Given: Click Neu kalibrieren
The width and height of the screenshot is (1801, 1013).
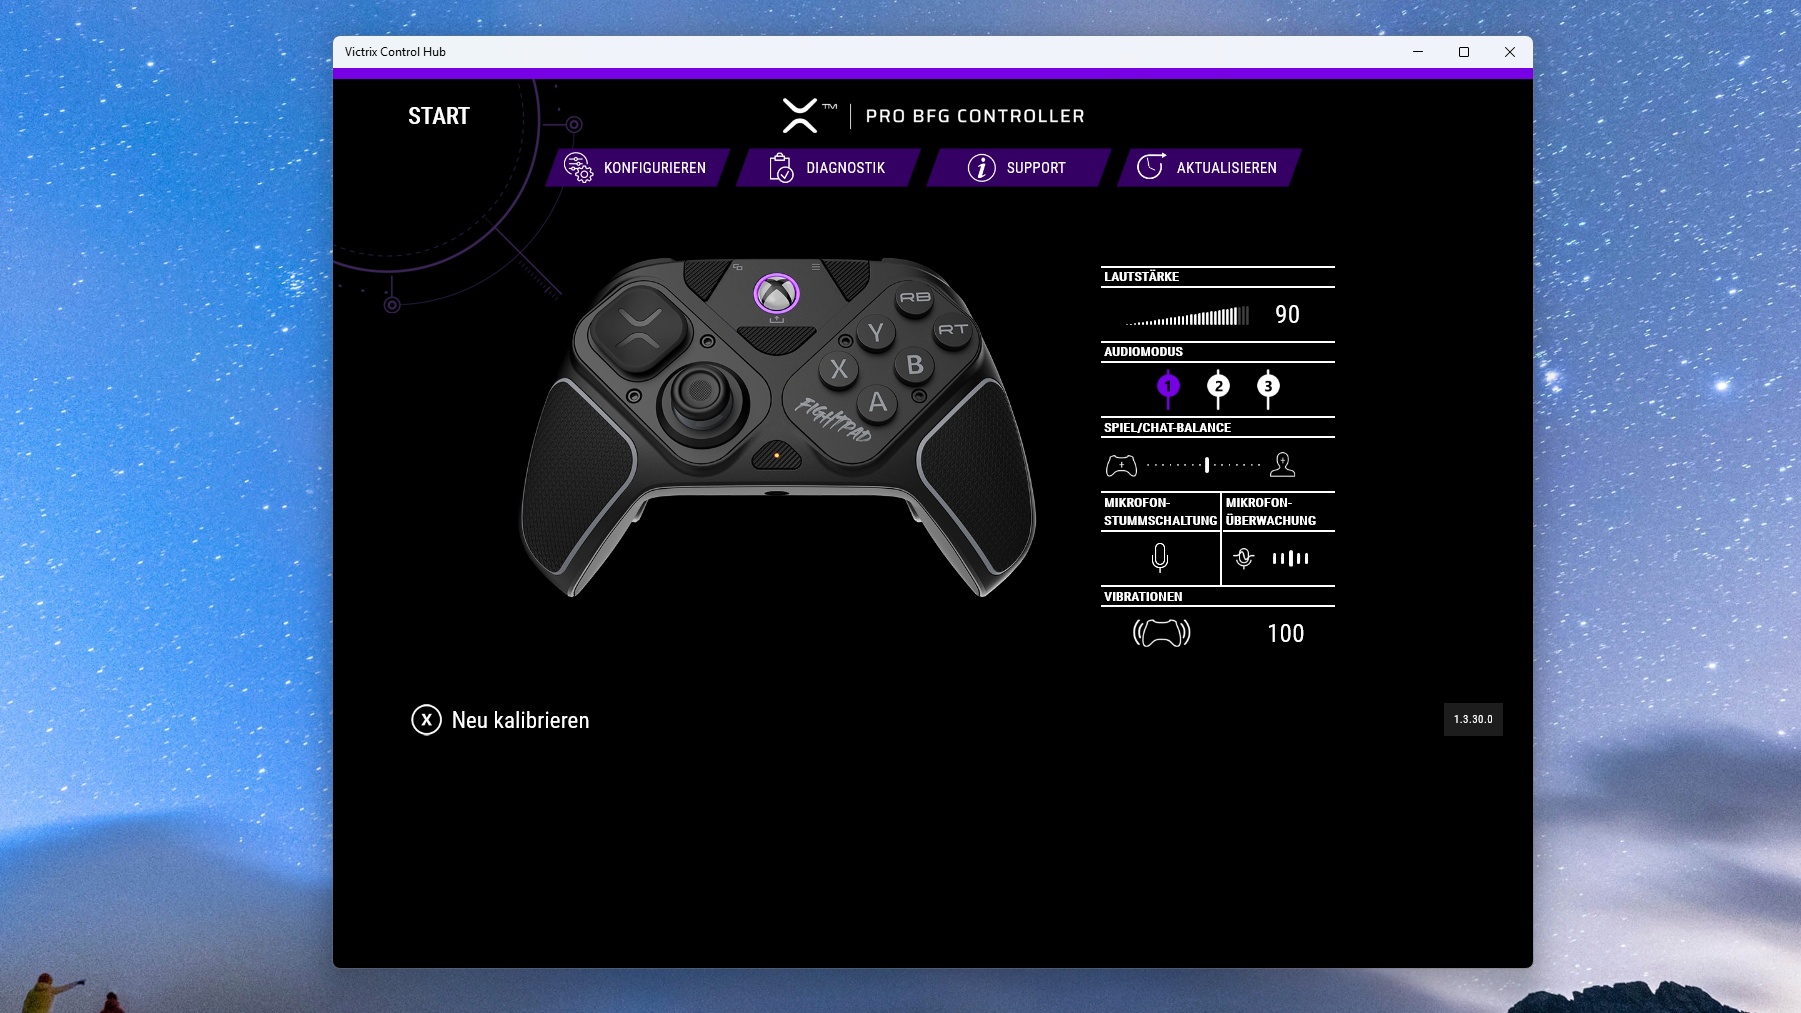Looking at the screenshot, I should click(x=501, y=720).
